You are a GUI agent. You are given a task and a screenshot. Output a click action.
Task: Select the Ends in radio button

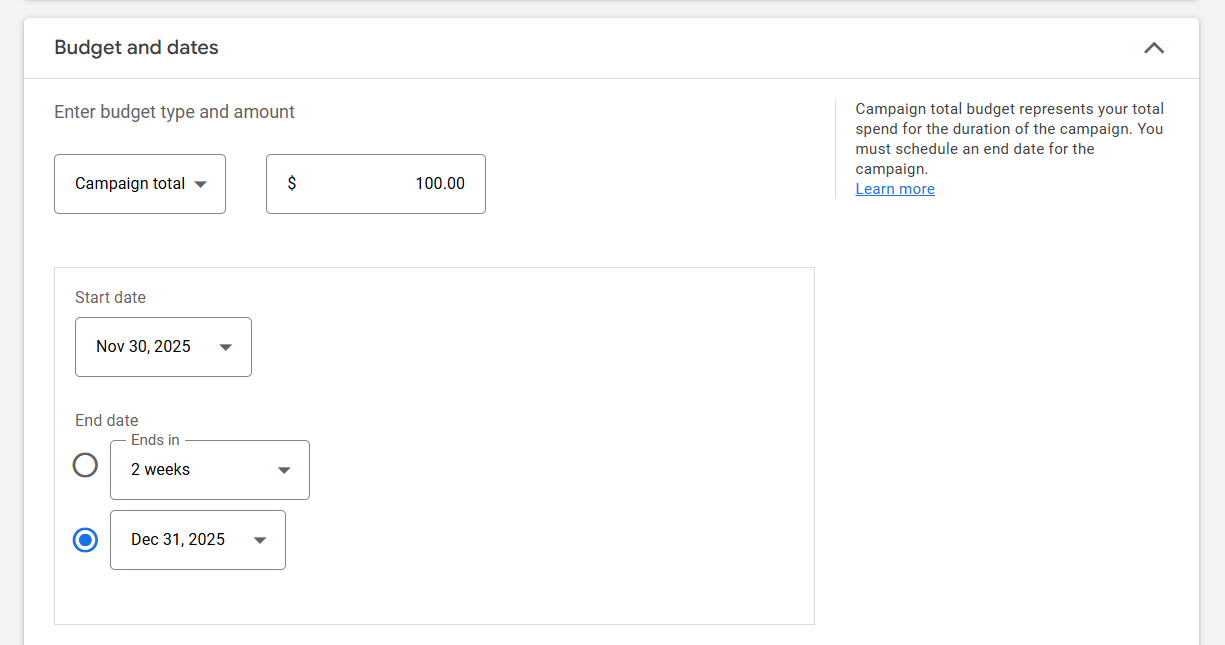tap(86, 465)
